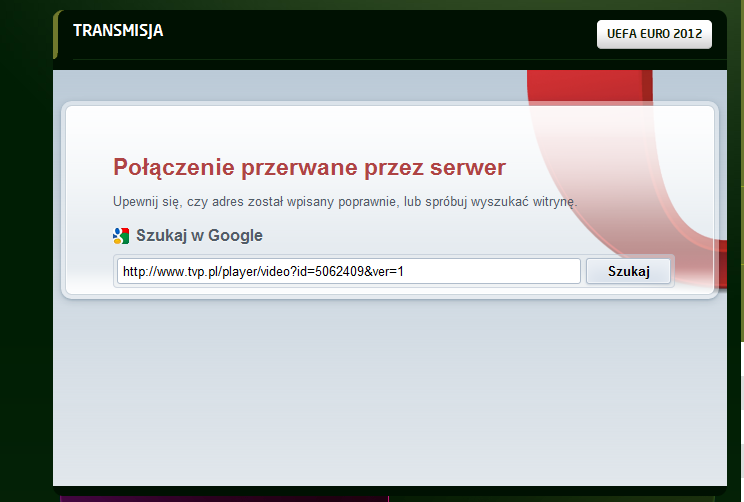The image size is (744, 502).
Task: Click the 'Połączenie przerwane przez serwer' heading
Action: [309, 168]
